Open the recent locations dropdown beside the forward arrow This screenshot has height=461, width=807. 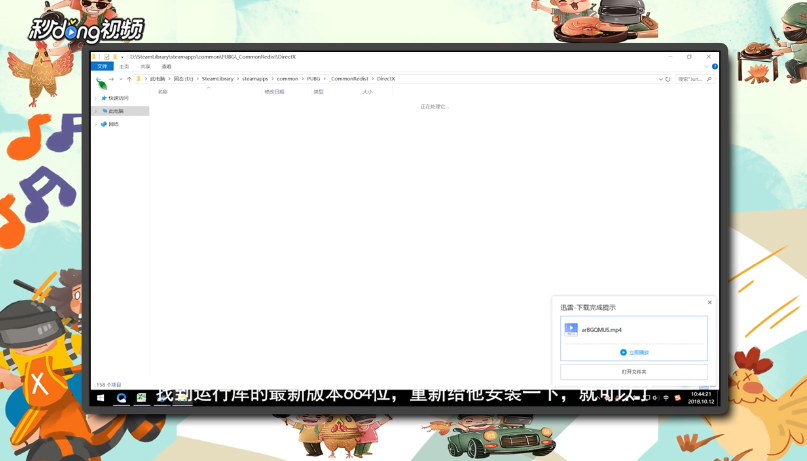click(120, 79)
